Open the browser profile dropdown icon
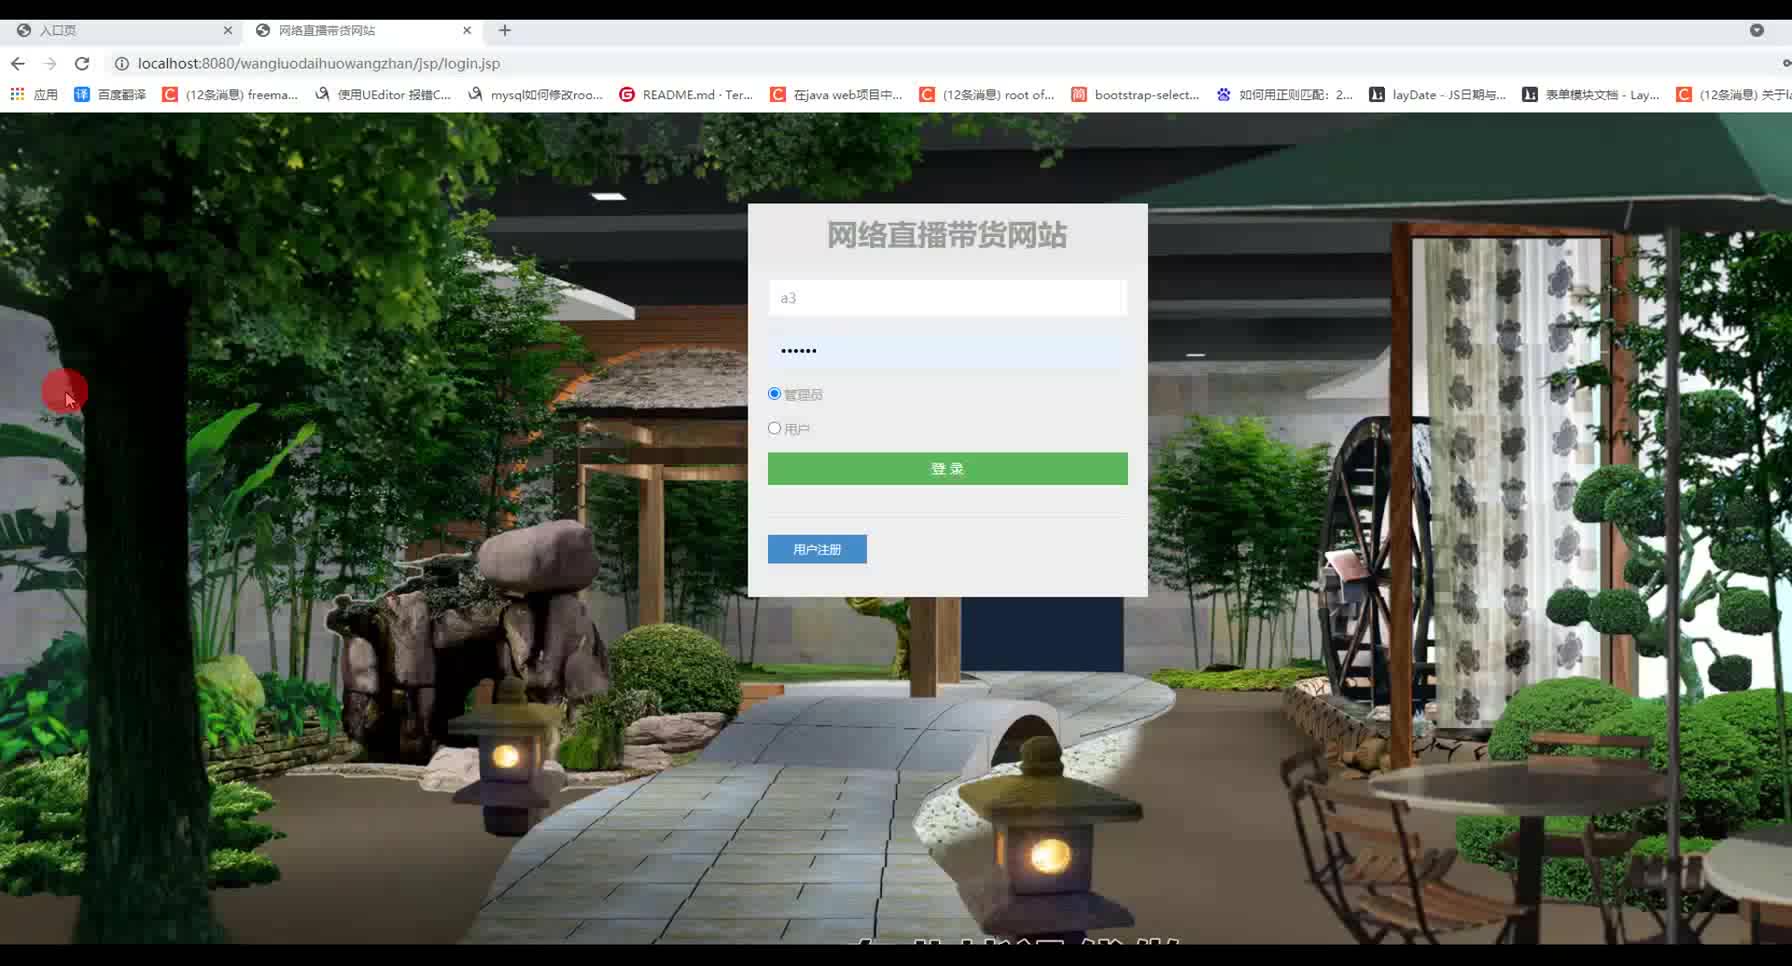Screen dimensions: 1792x966 point(1757,30)
